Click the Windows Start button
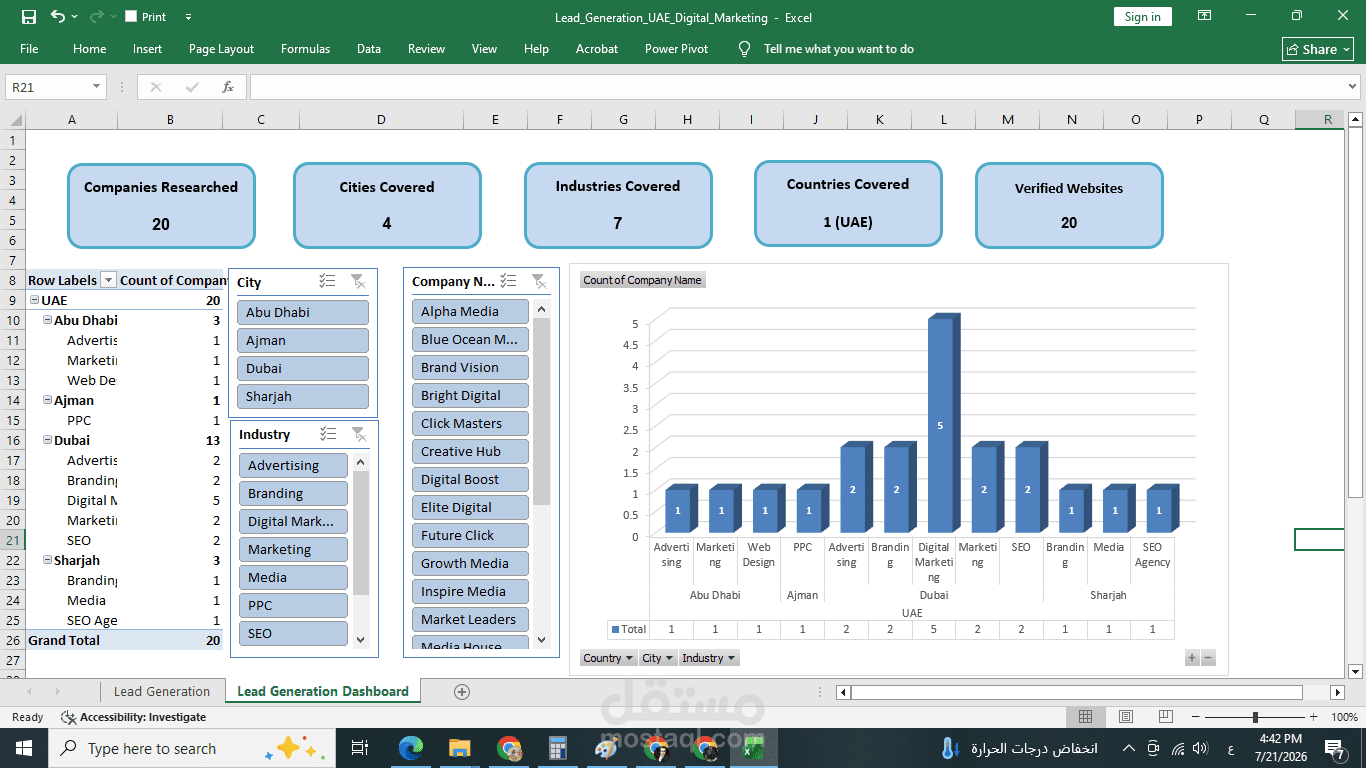1366x768 pixels. (x=22, y=748)
